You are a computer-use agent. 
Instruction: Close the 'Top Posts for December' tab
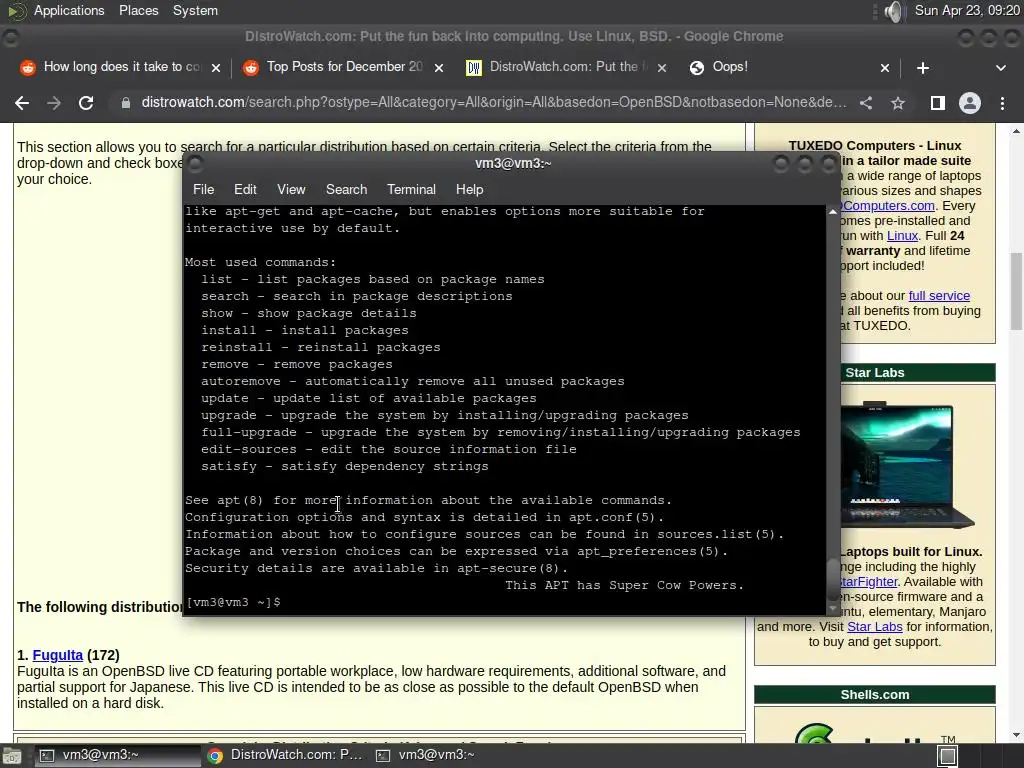[x=439, y=68]
